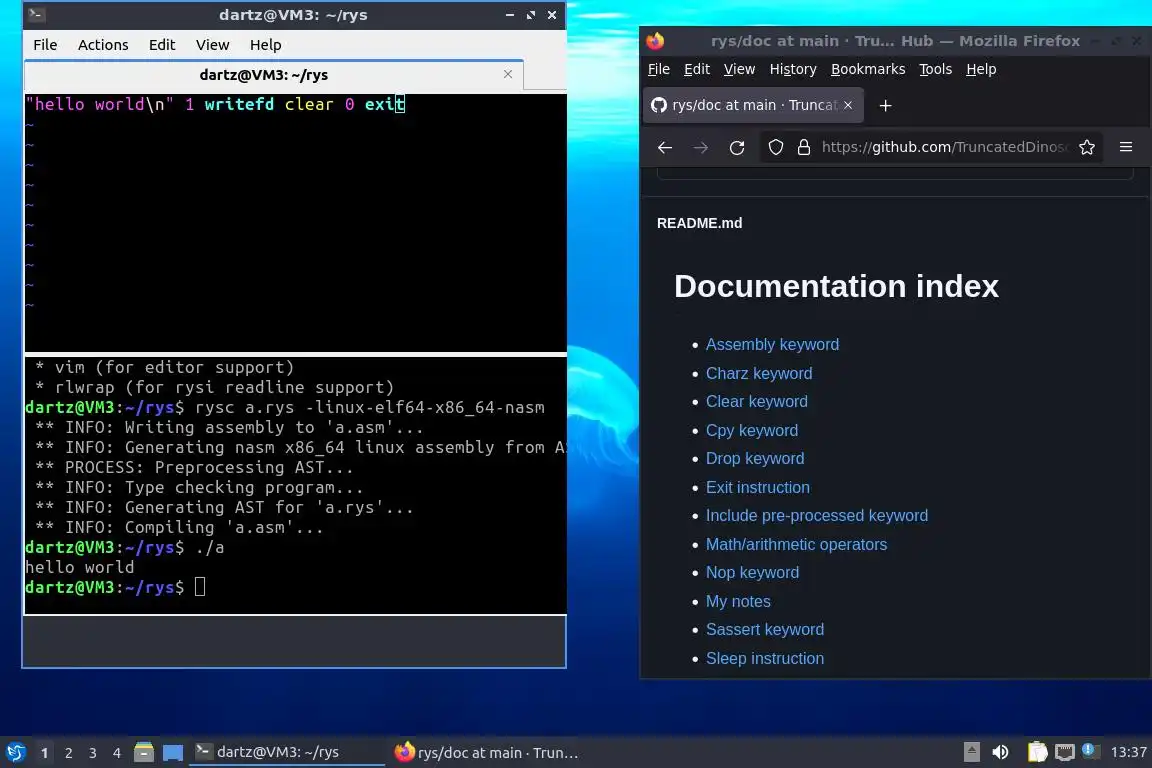The image size is (1152, 768).
Task: Open Clear keyword link
Action: [757, 401]
